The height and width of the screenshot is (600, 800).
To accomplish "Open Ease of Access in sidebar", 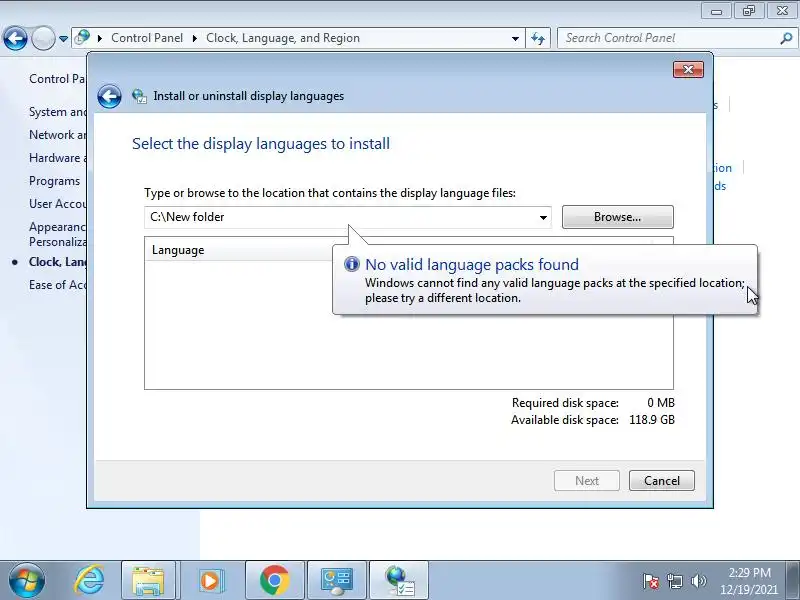I will 57,285.
